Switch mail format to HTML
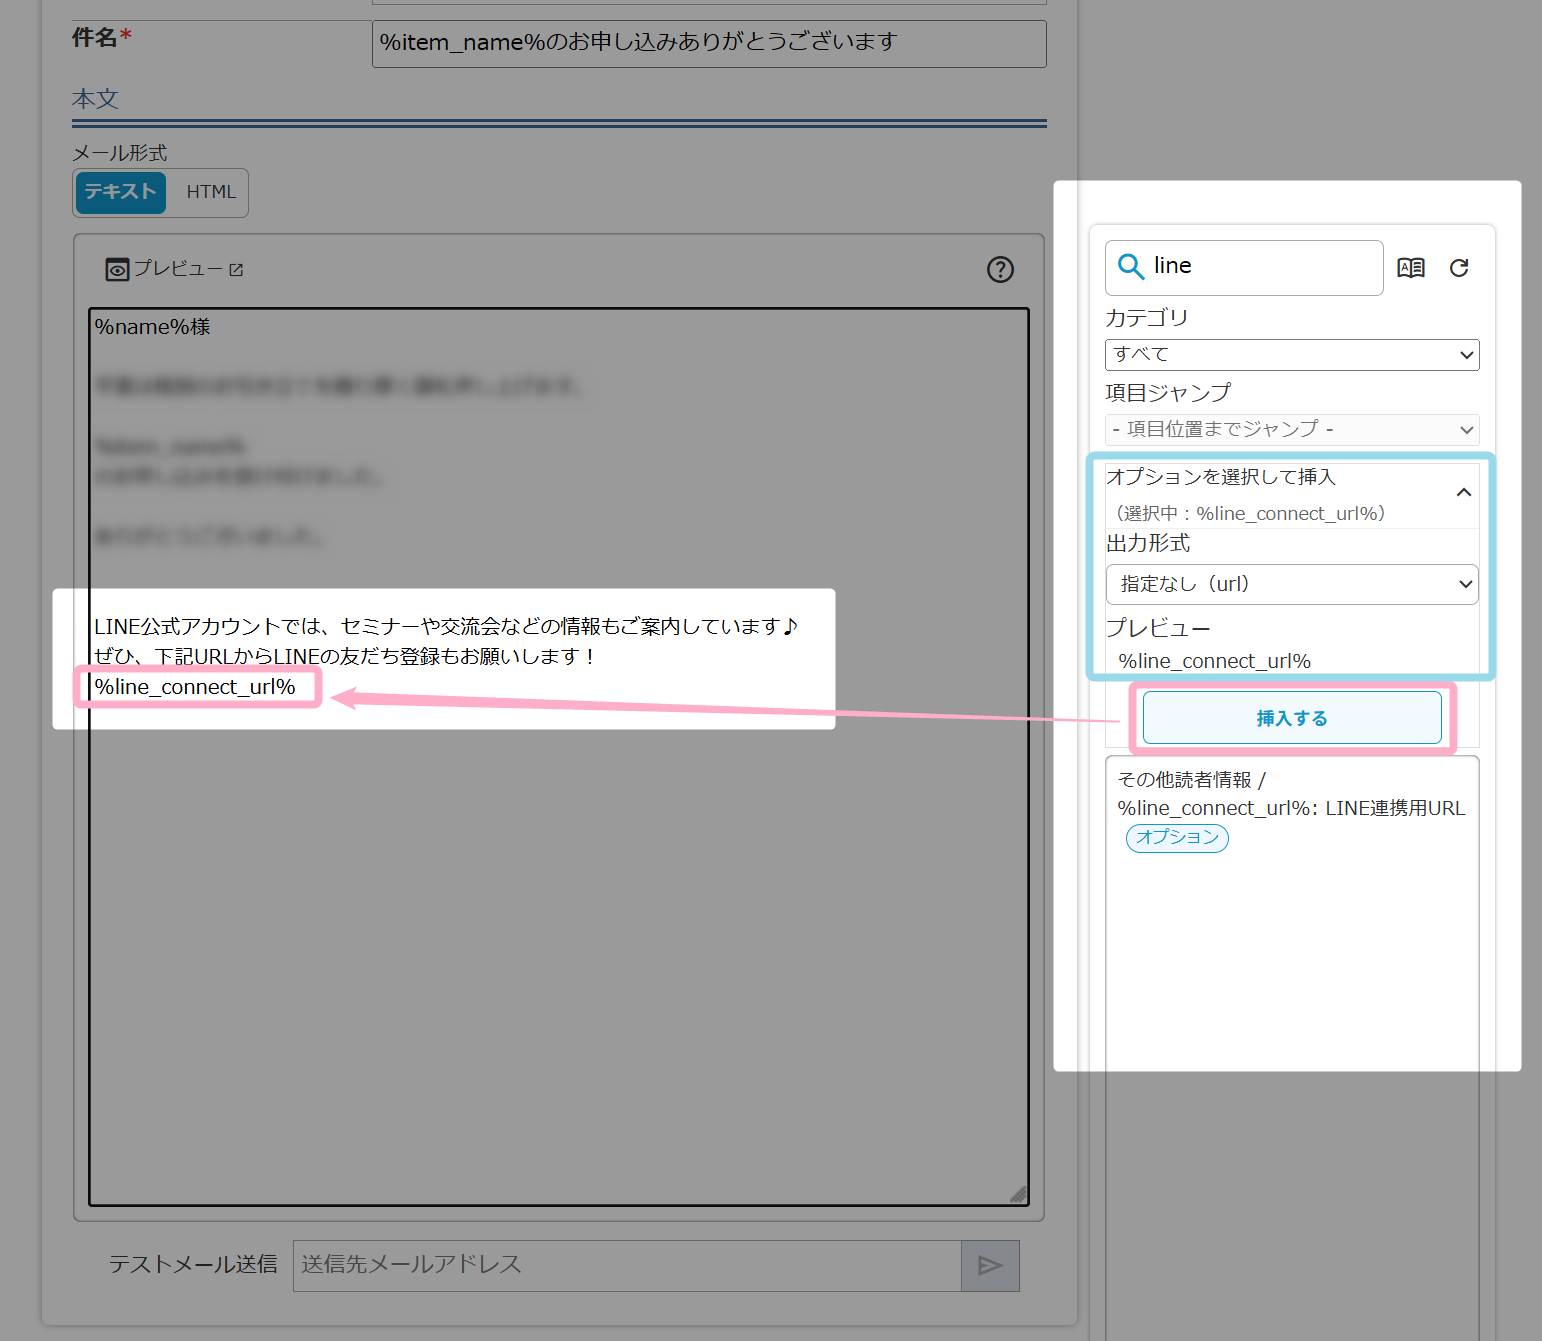 tap(211, 192)
